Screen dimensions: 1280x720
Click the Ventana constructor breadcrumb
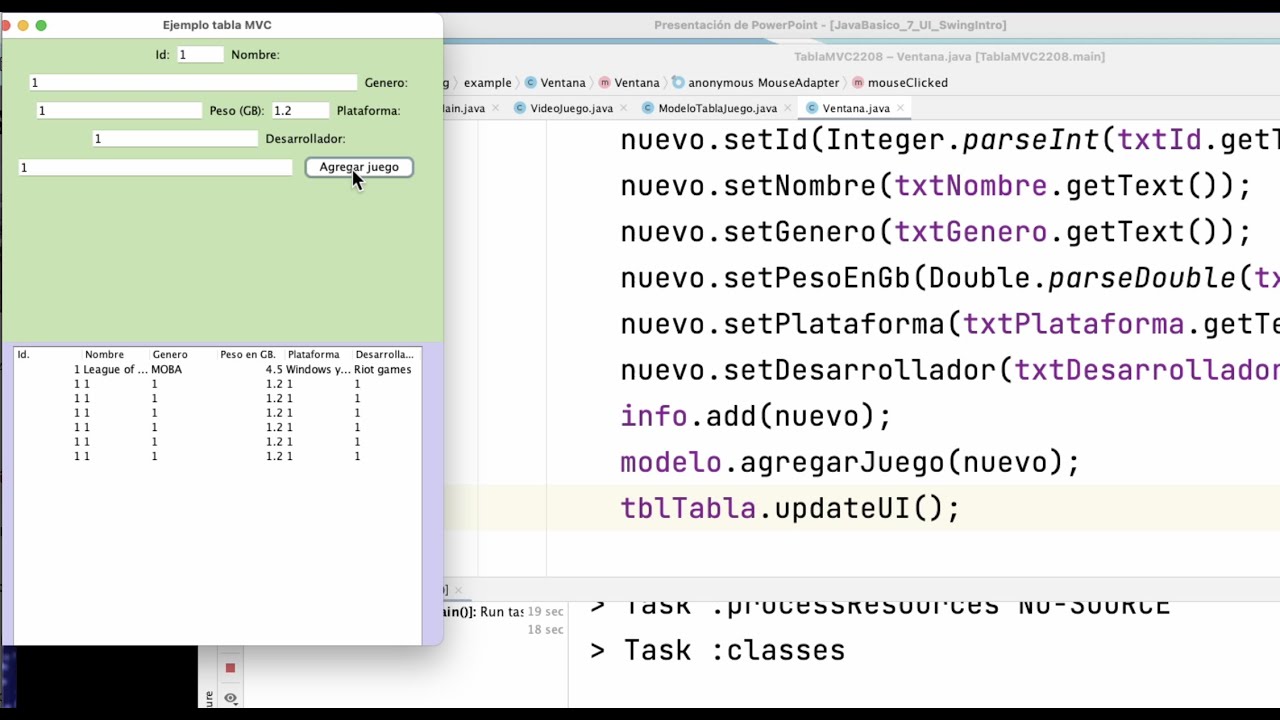pos(629,83)
